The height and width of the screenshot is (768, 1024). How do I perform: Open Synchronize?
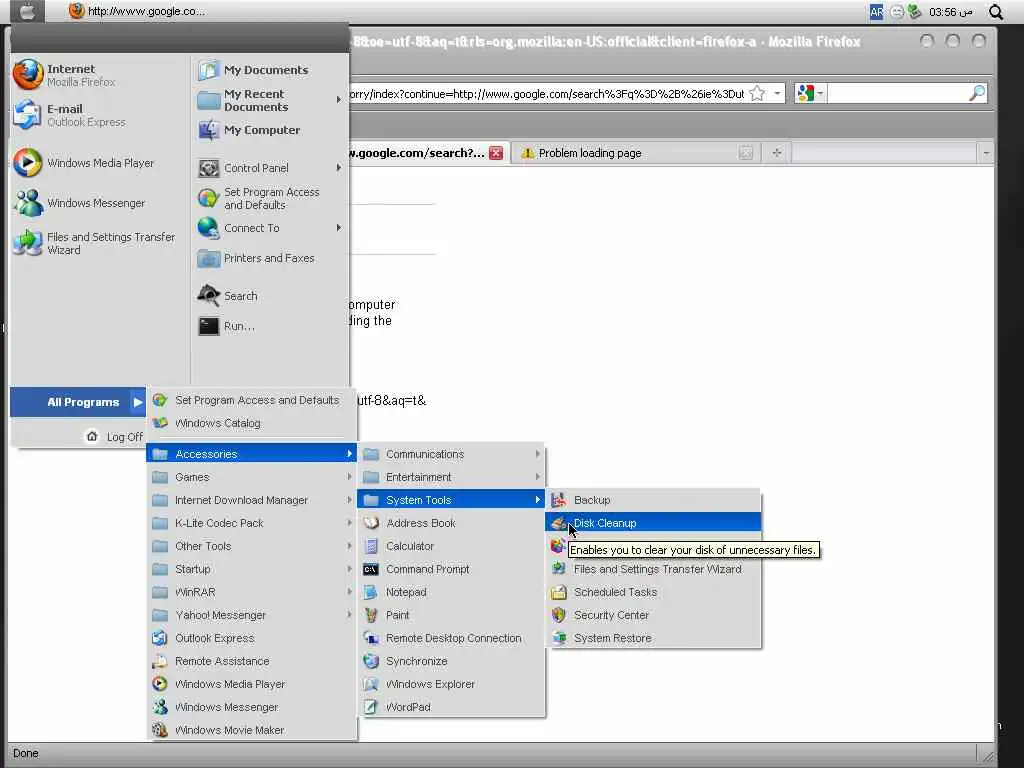pos(451,661)
